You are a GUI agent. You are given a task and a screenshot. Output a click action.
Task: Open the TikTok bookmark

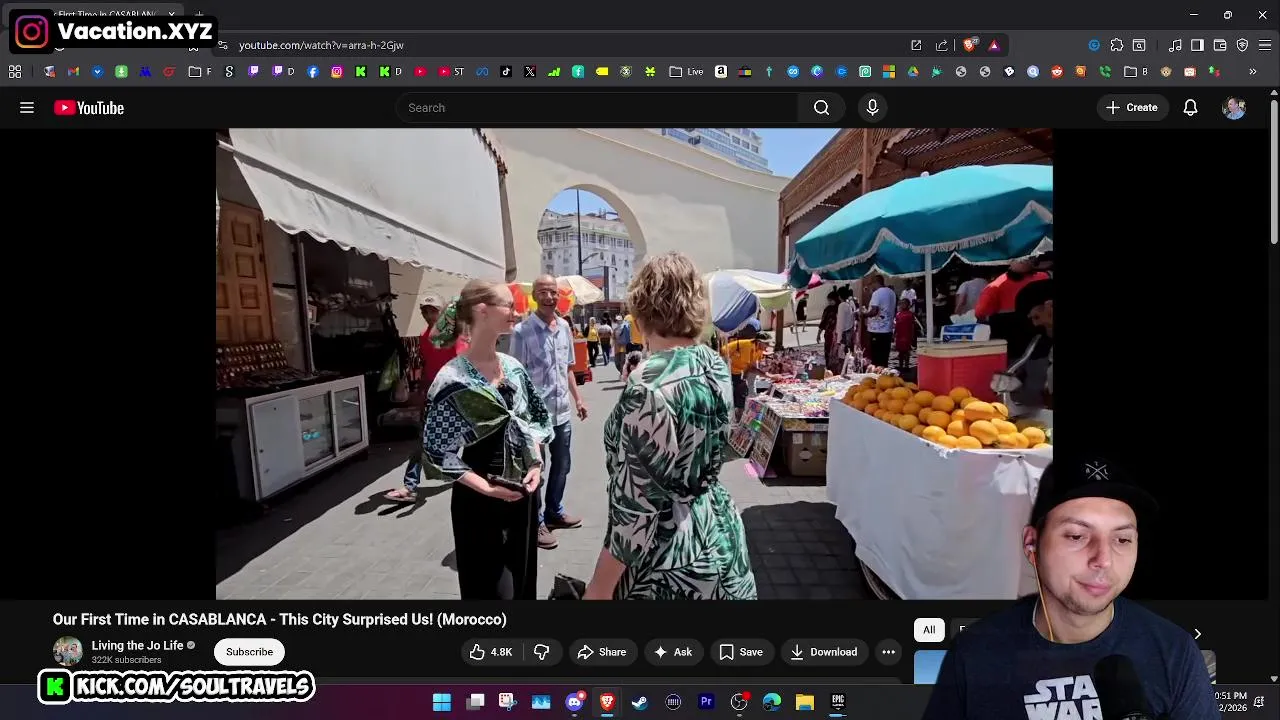505,72
